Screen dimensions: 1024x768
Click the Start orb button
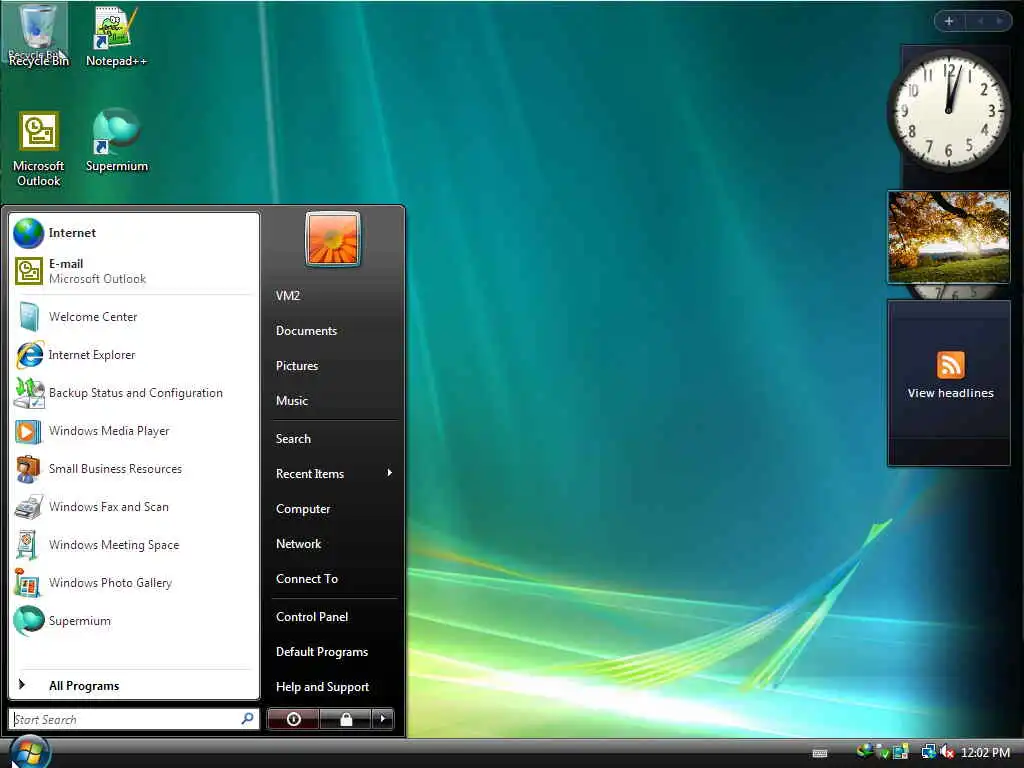tap(29, 752)
